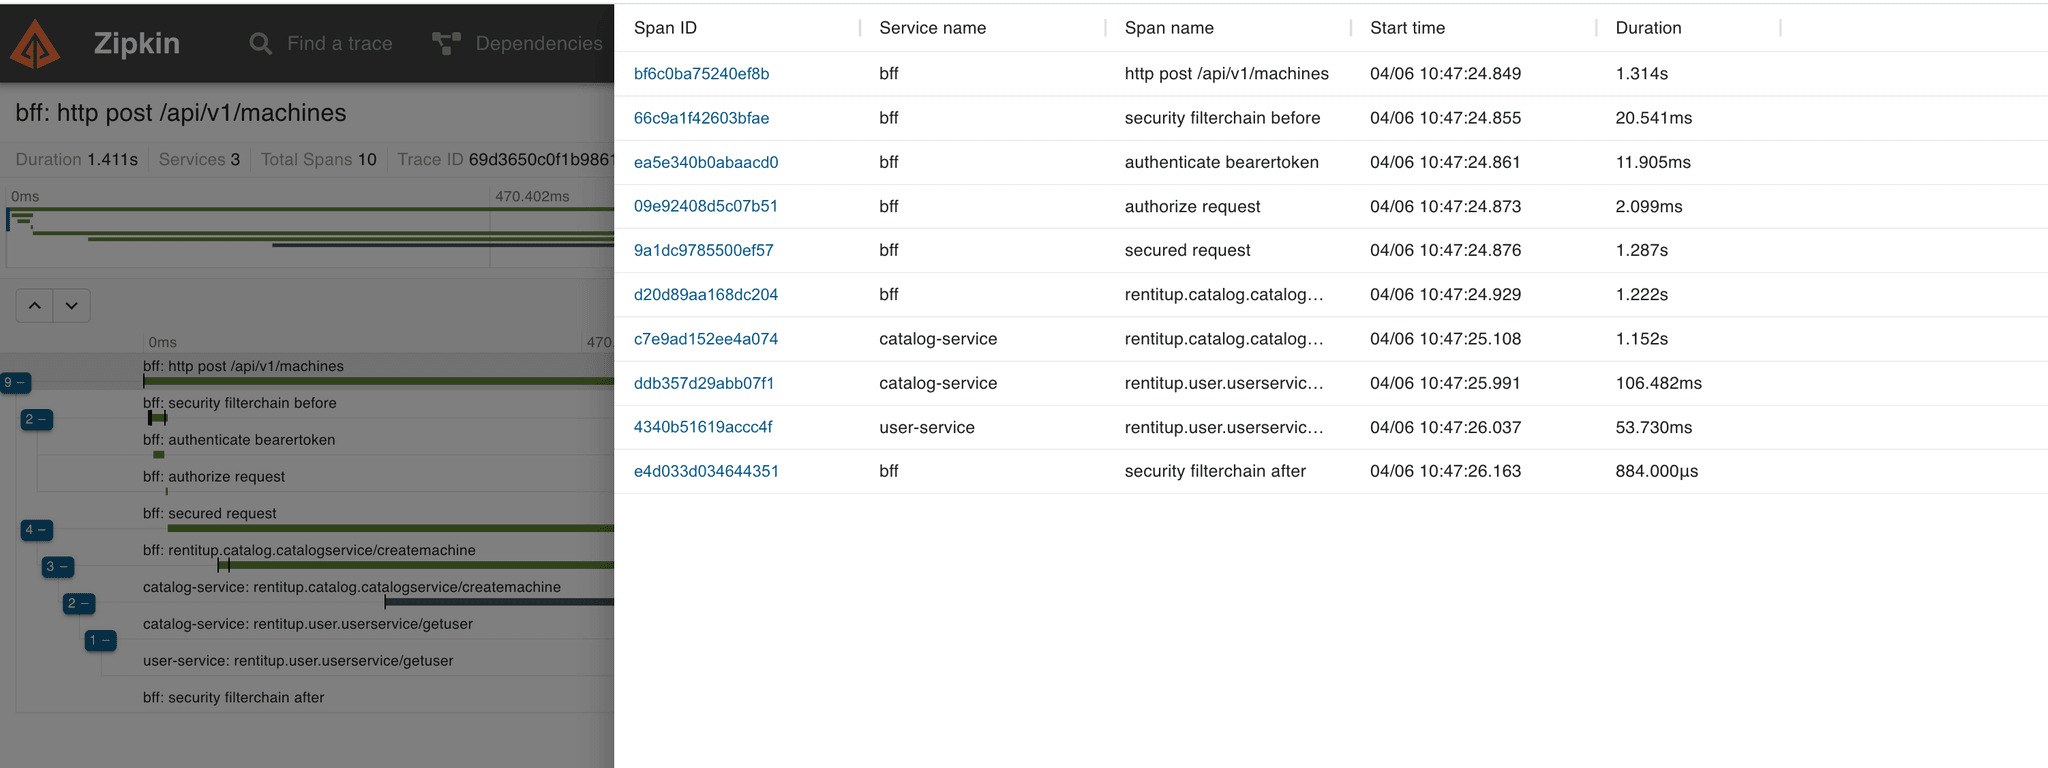Collapse catalog-service getuser span badge
This screenshot has height=768, width=2048.
tap(100, 641)
